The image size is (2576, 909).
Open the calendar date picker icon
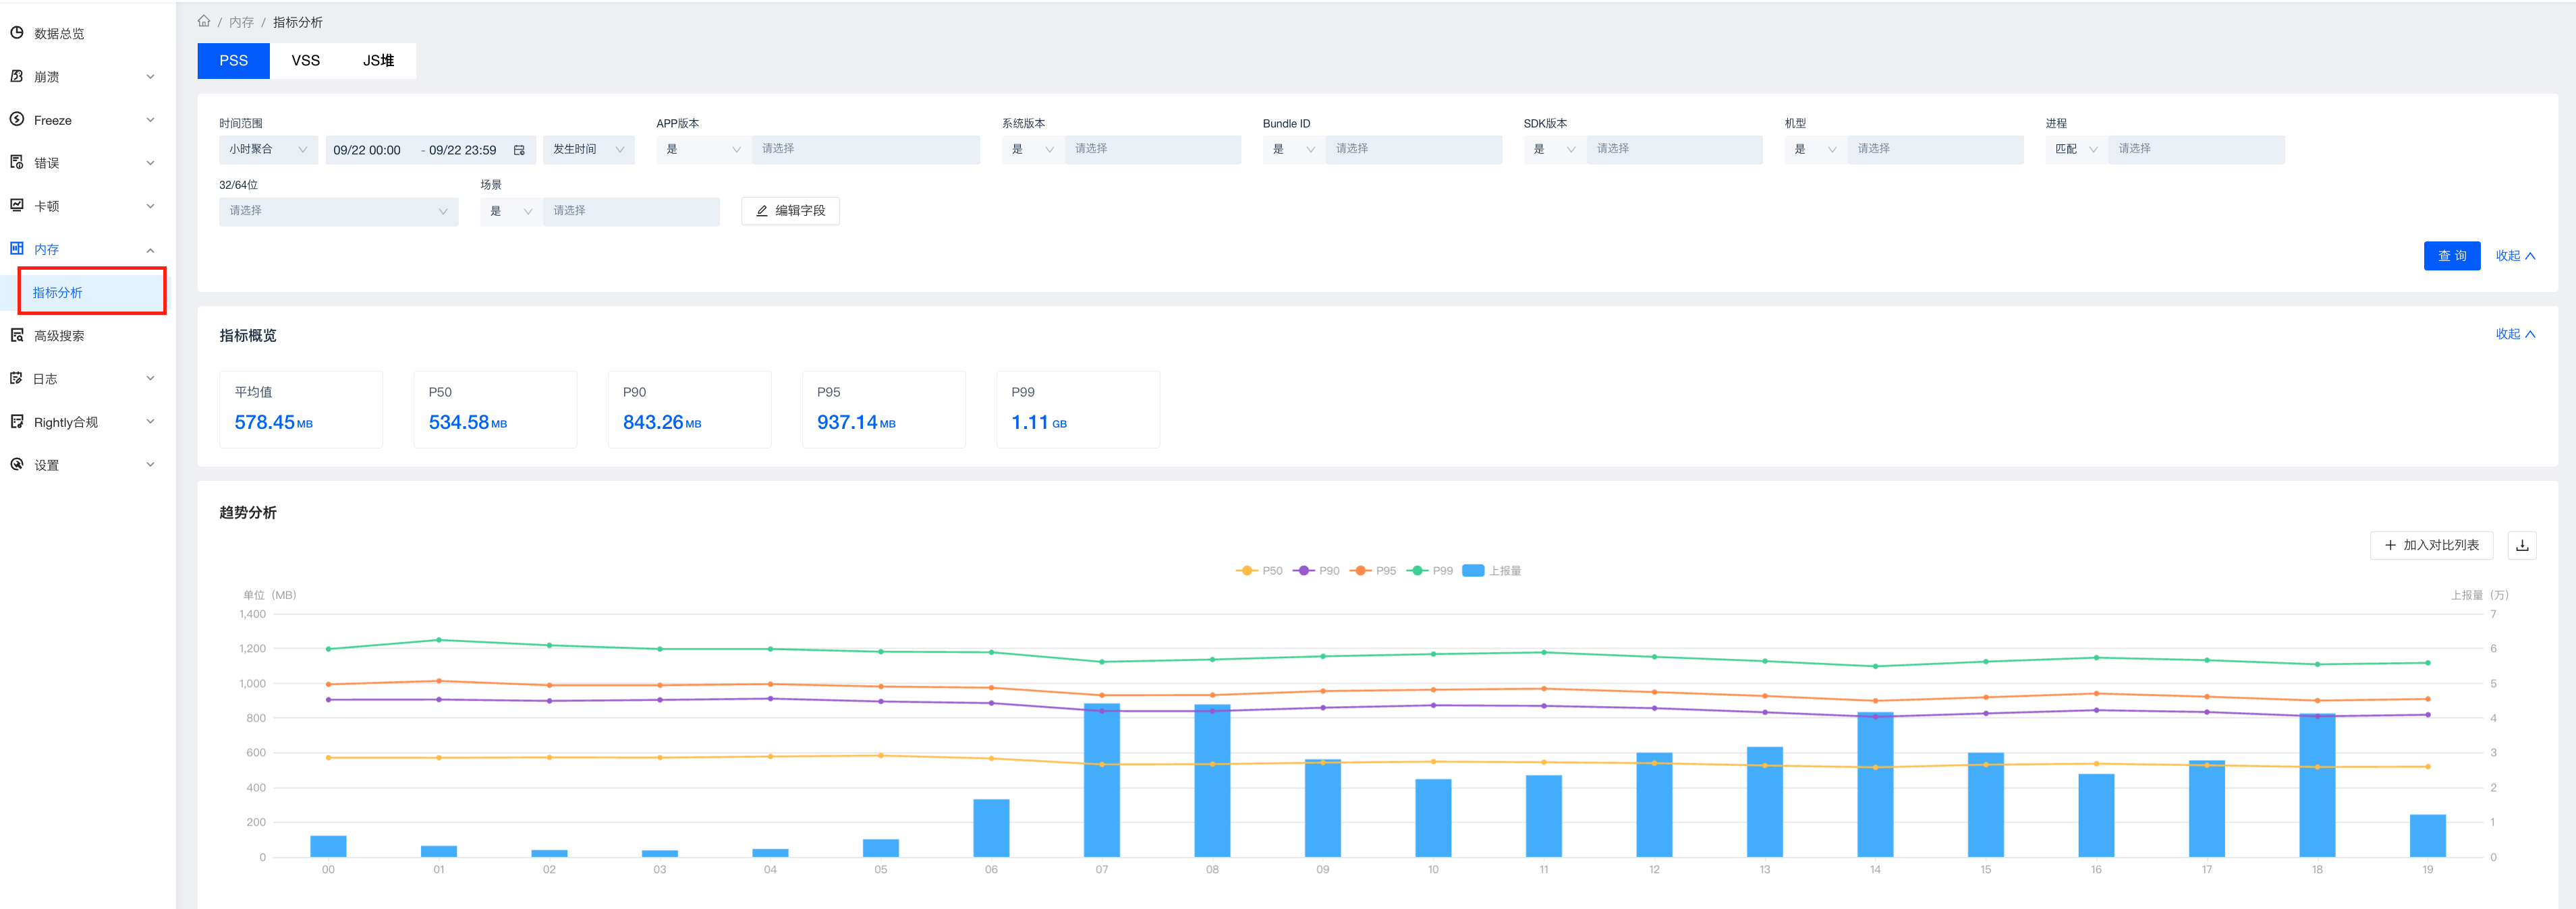click(519, 150)
